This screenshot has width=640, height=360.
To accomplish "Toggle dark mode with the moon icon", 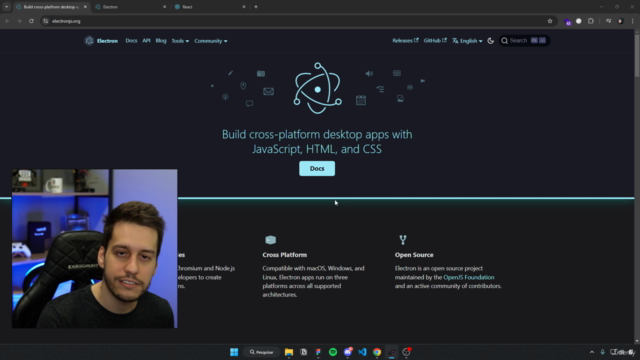I will (x=491, y=41).
